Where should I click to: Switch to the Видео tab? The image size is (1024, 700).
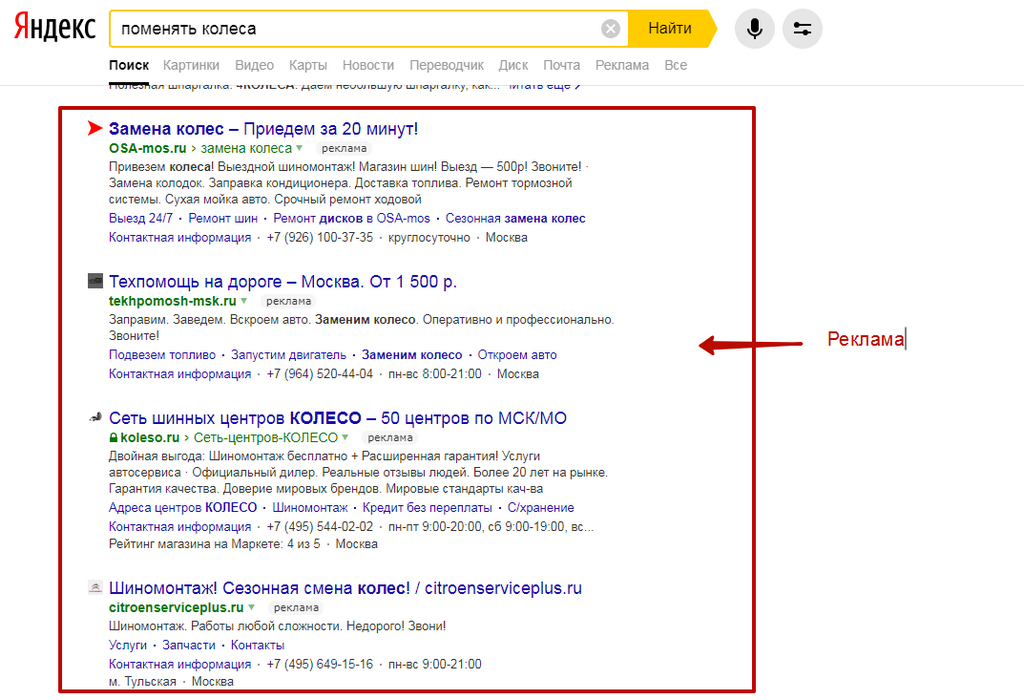[254, 65]
